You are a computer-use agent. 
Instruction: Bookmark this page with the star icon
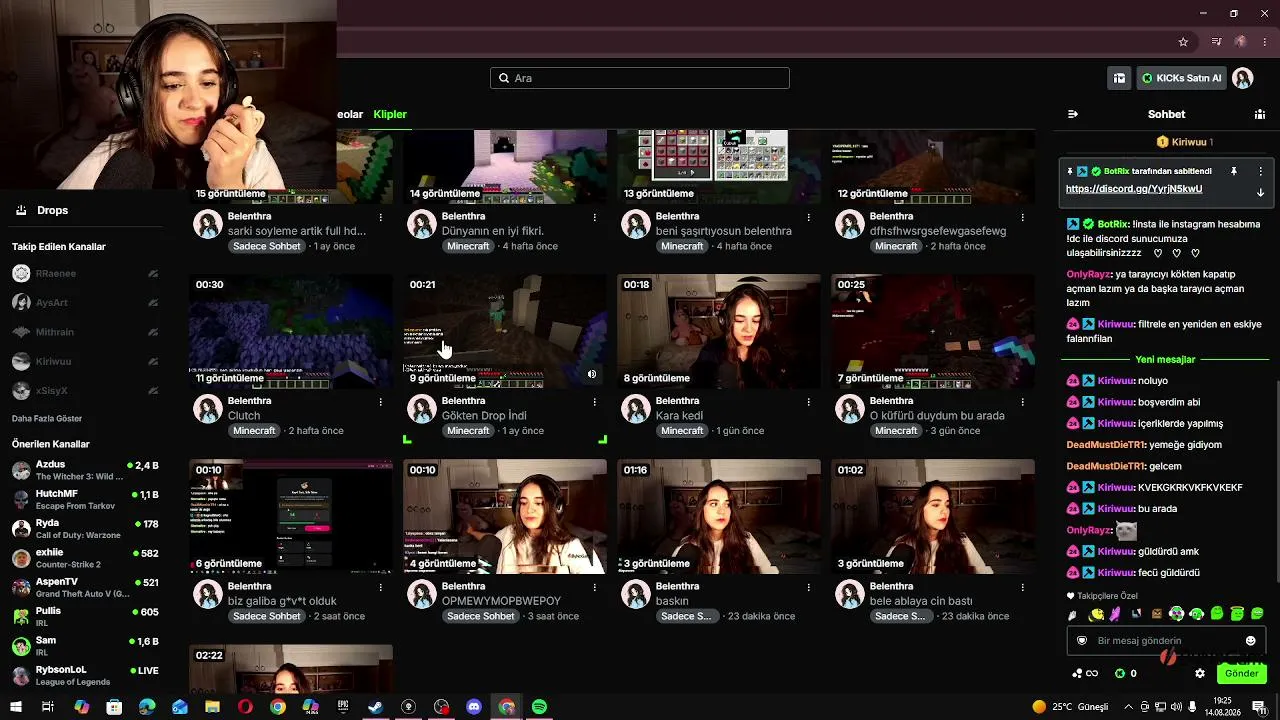1183,42
